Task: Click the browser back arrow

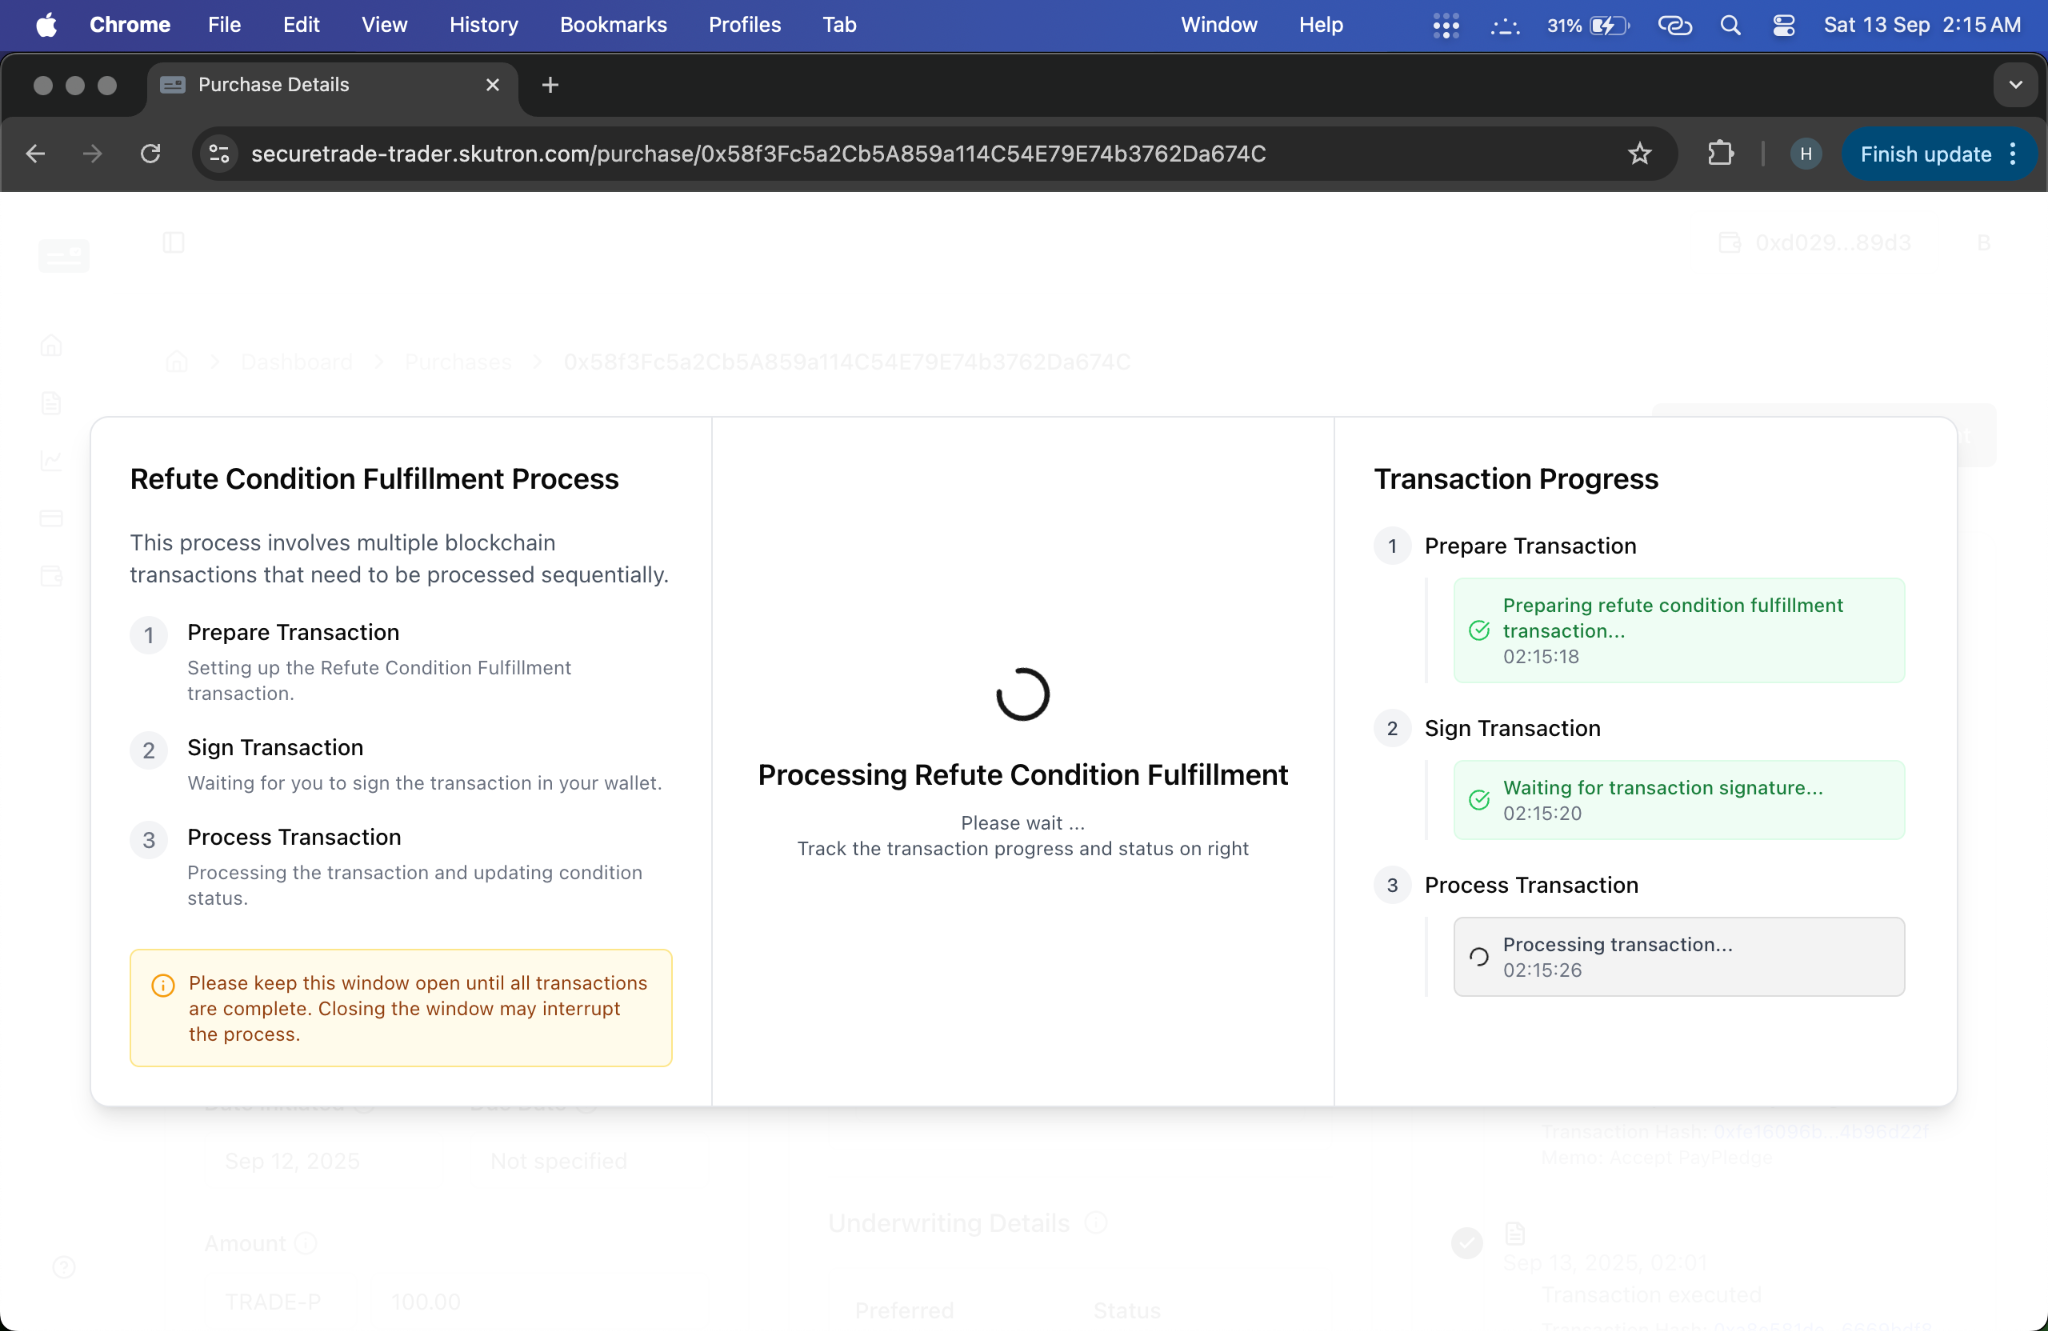Action: (x=36, y=154)
